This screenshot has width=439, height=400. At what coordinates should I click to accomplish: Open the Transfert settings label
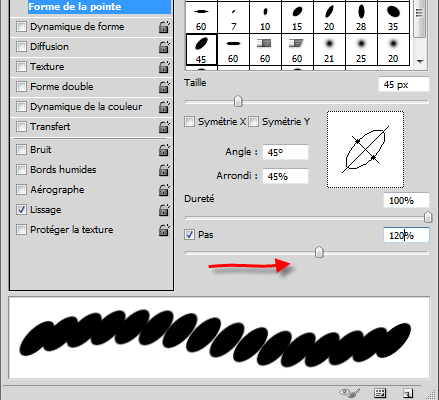pyautogui.click(x=50, y=127)
